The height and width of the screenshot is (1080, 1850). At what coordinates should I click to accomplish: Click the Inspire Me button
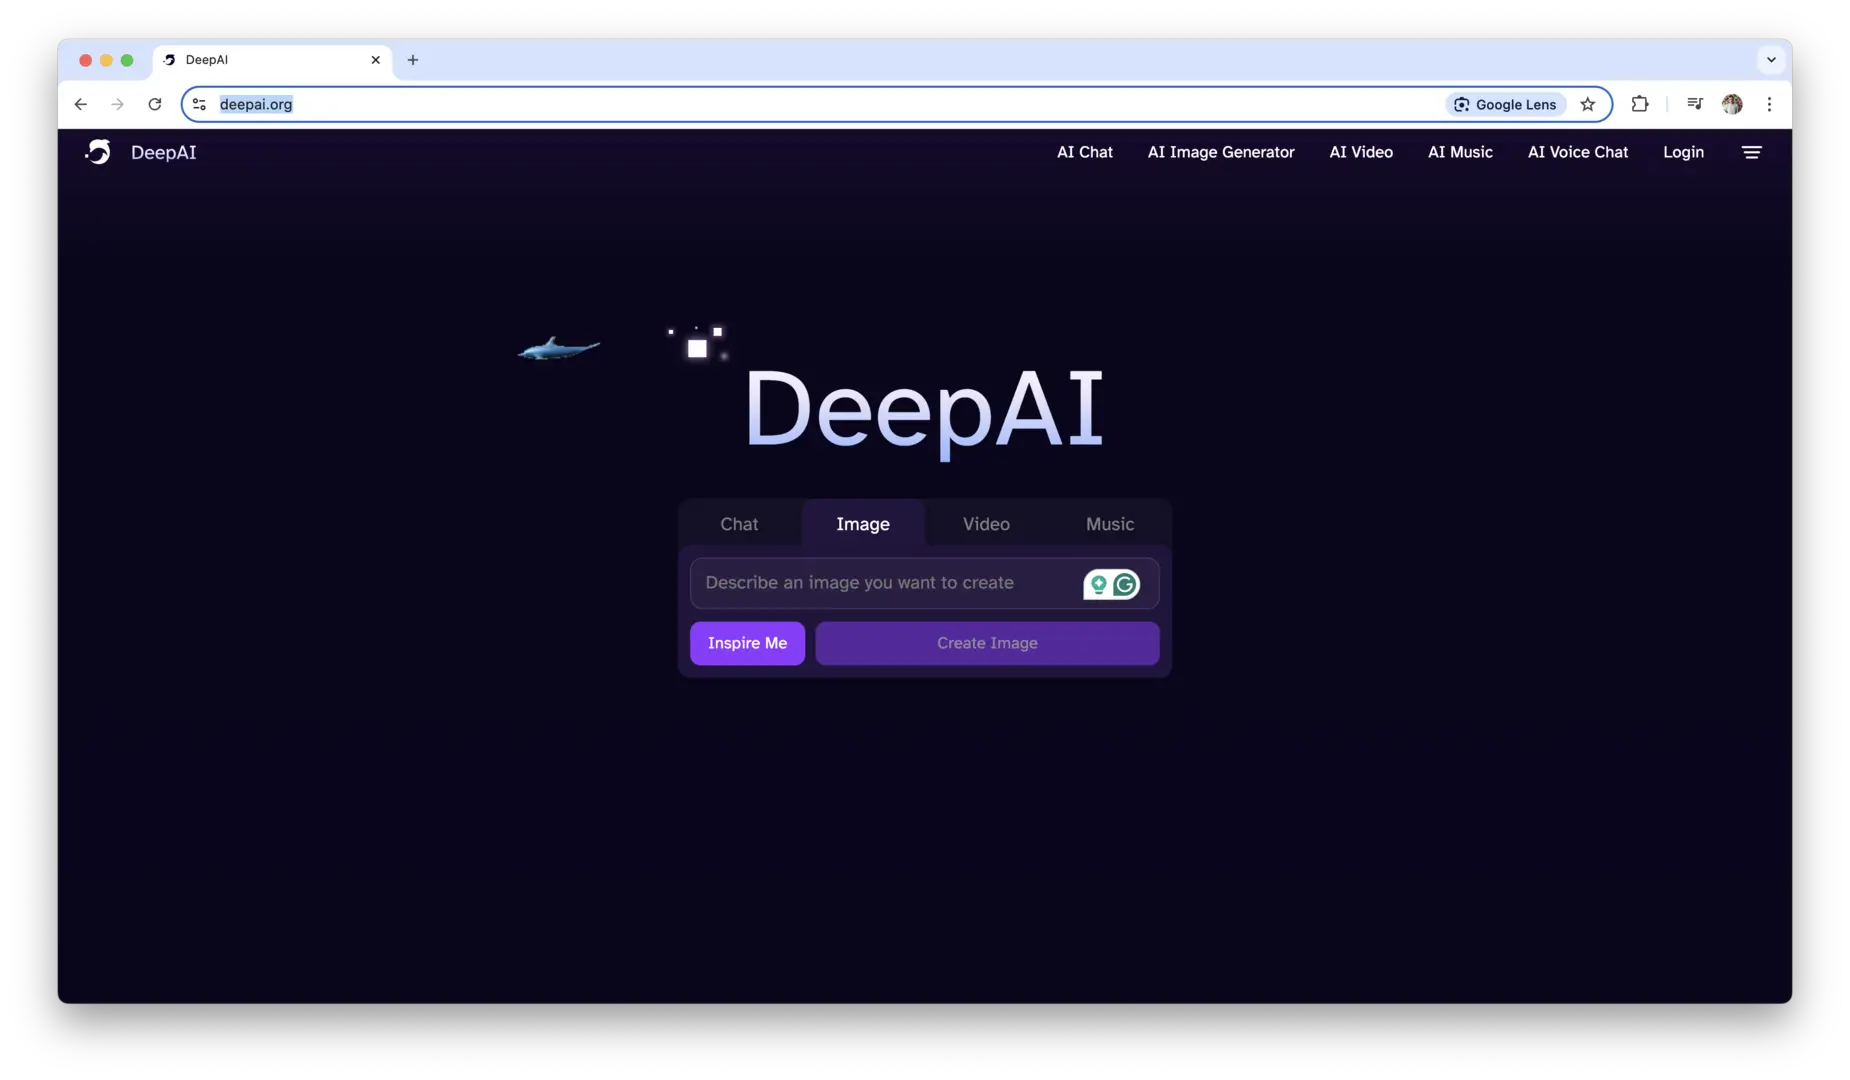(x=747, y=643)
